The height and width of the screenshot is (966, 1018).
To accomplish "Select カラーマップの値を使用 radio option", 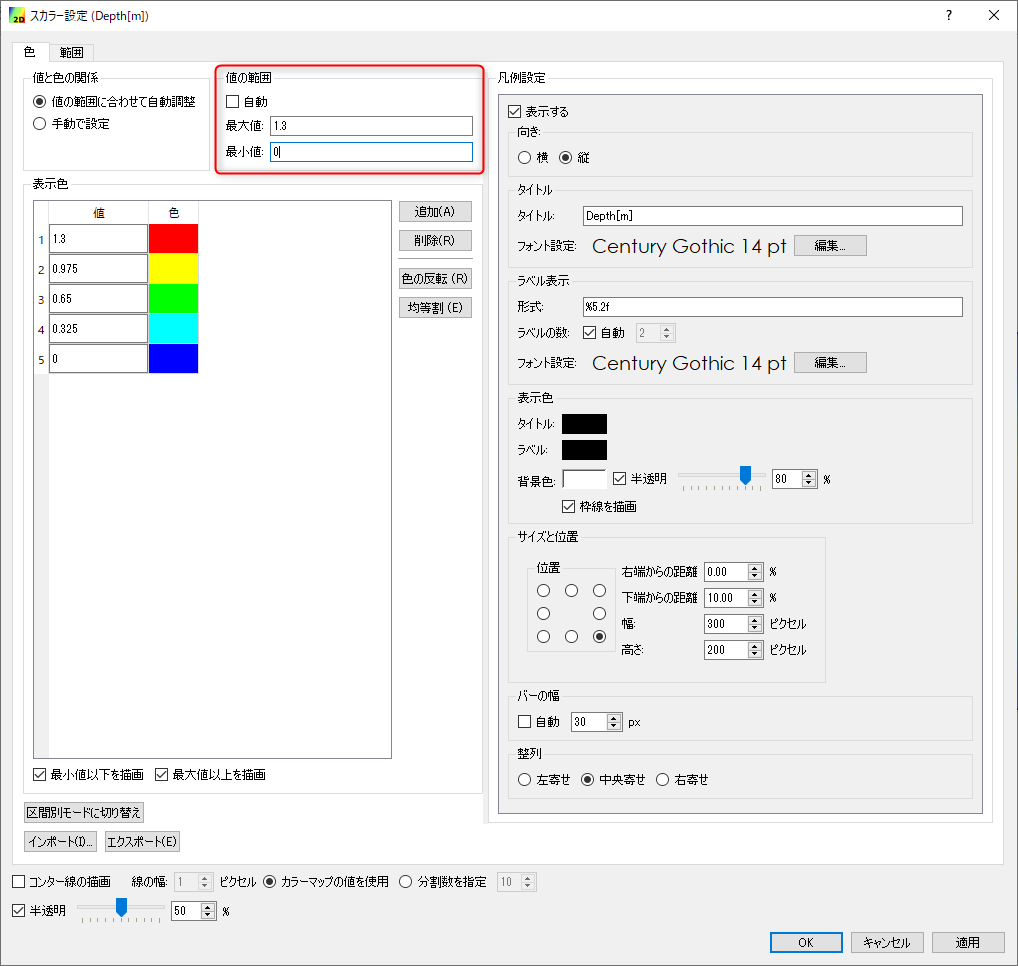I will click(269, 882).
